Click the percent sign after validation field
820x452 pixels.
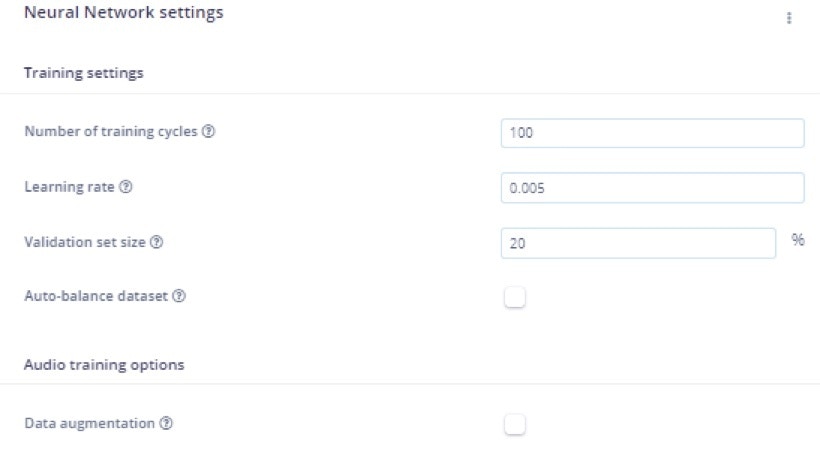pyautogui.click(x=798, y=241)
